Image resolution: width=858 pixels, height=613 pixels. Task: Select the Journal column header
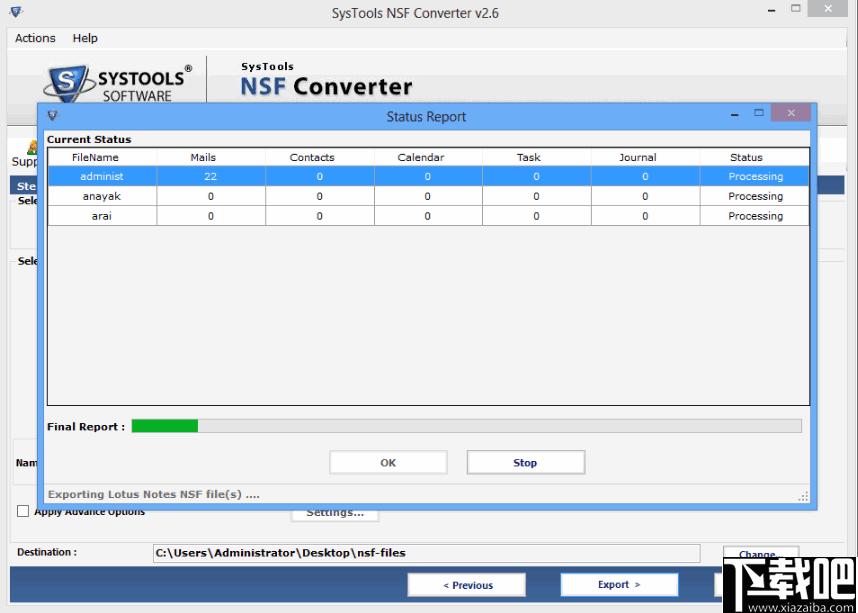pos(646,157)
